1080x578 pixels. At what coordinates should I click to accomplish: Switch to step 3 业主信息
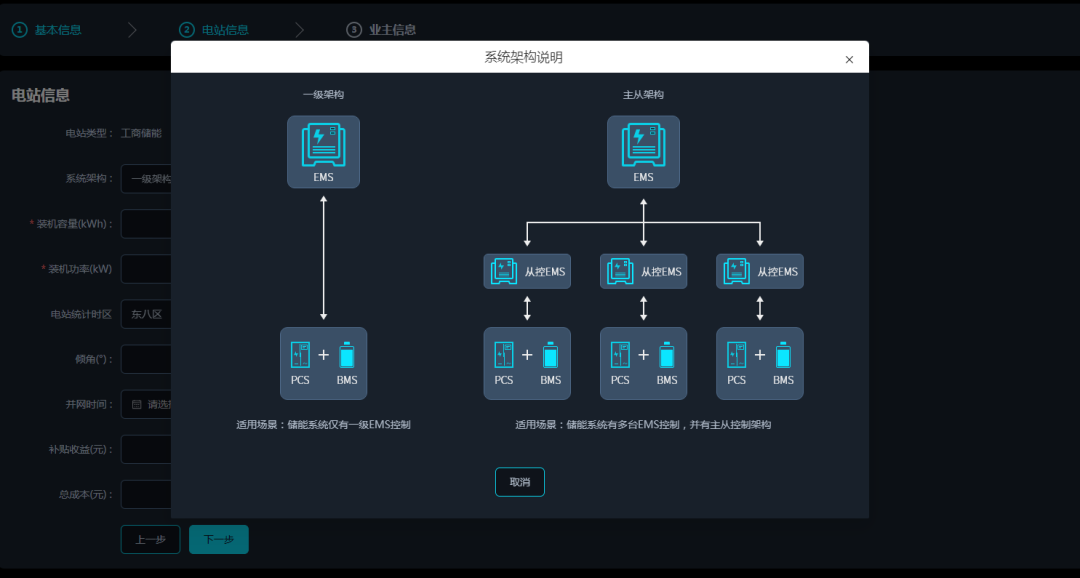coord(381,30)
